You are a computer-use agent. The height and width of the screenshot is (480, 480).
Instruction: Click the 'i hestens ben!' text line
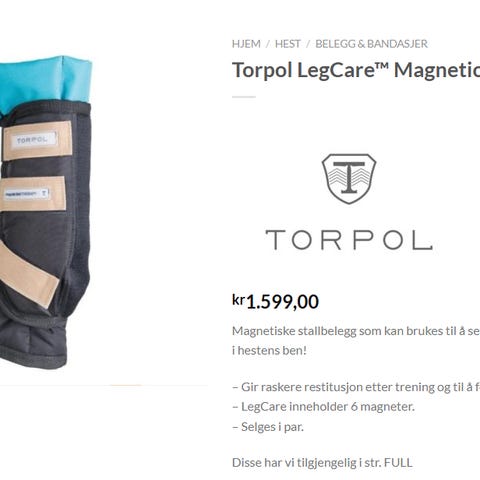(269, 350)
